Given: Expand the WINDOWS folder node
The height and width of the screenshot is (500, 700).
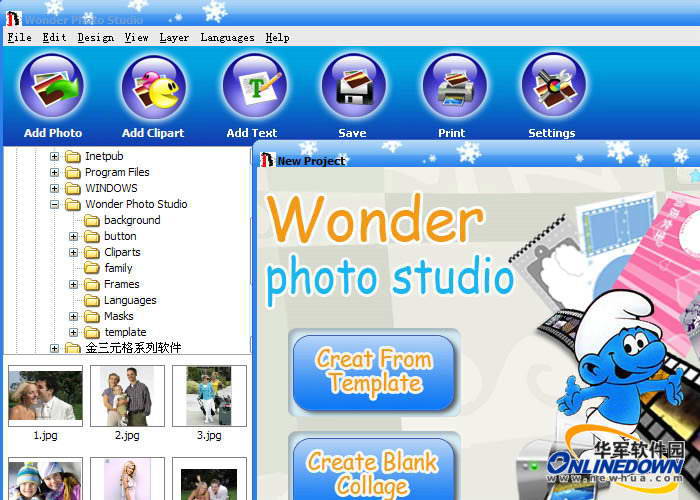Looking at the screenshot, I should click(54, 188).
